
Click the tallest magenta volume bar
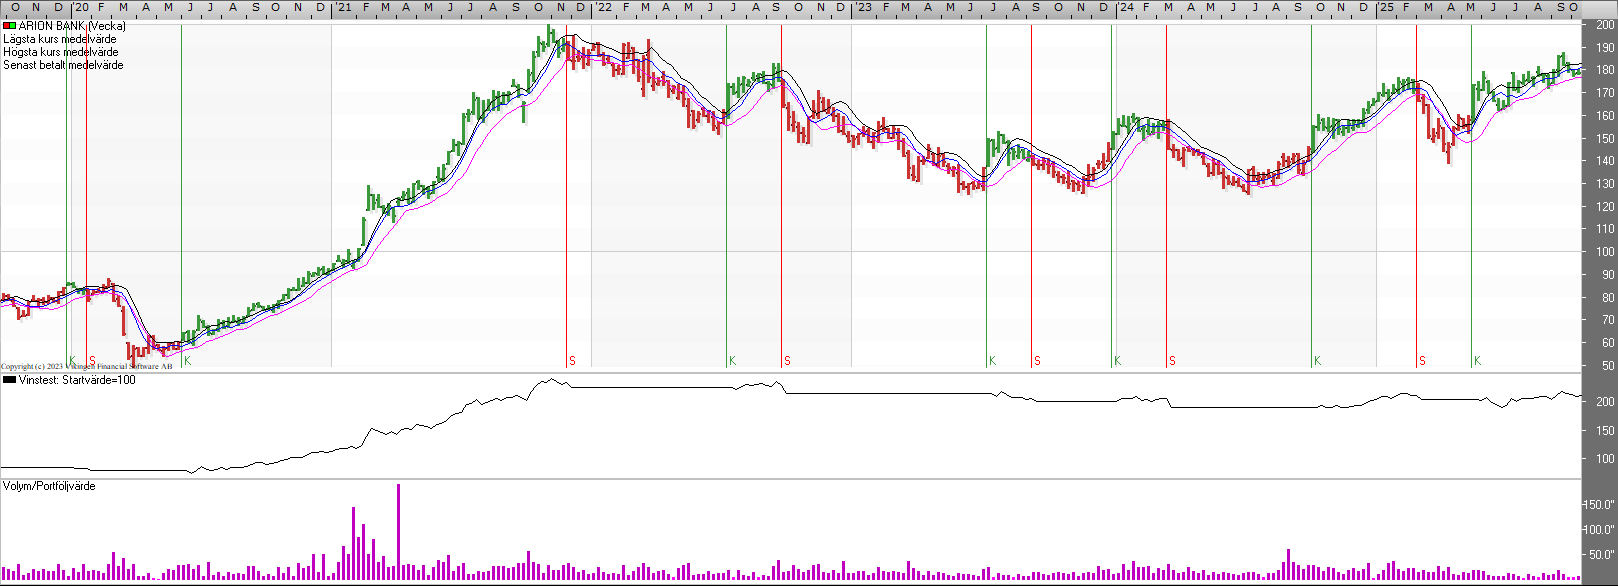pyautogui.click(x=398, y=532)
